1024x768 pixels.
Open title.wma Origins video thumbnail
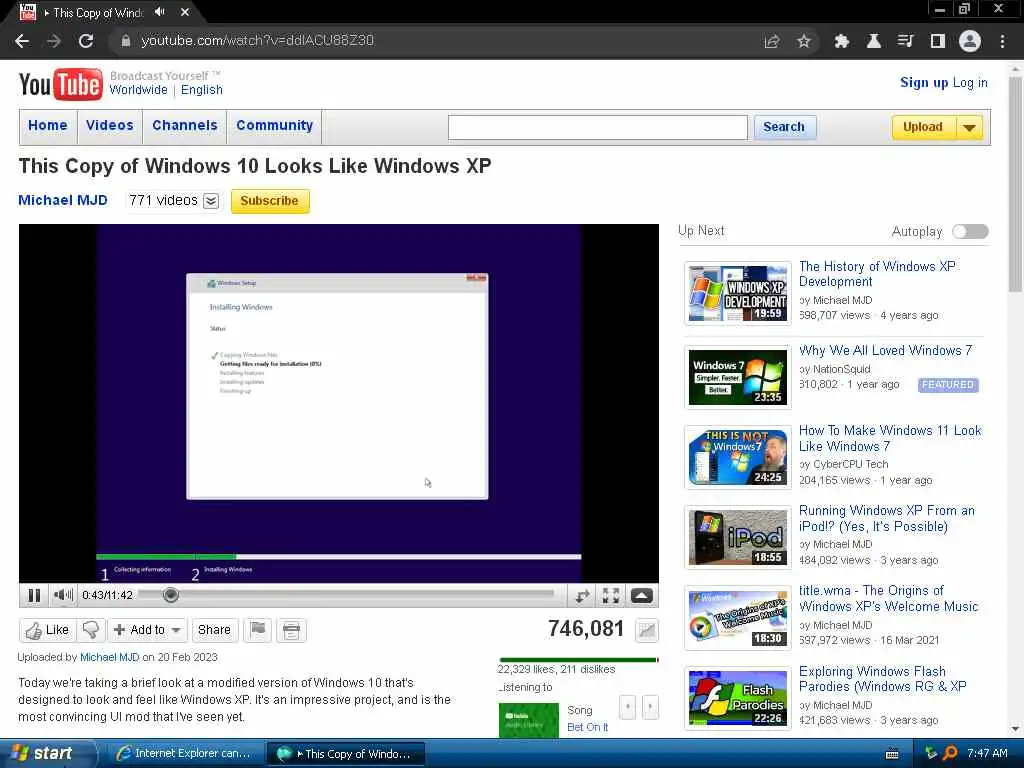738,618
